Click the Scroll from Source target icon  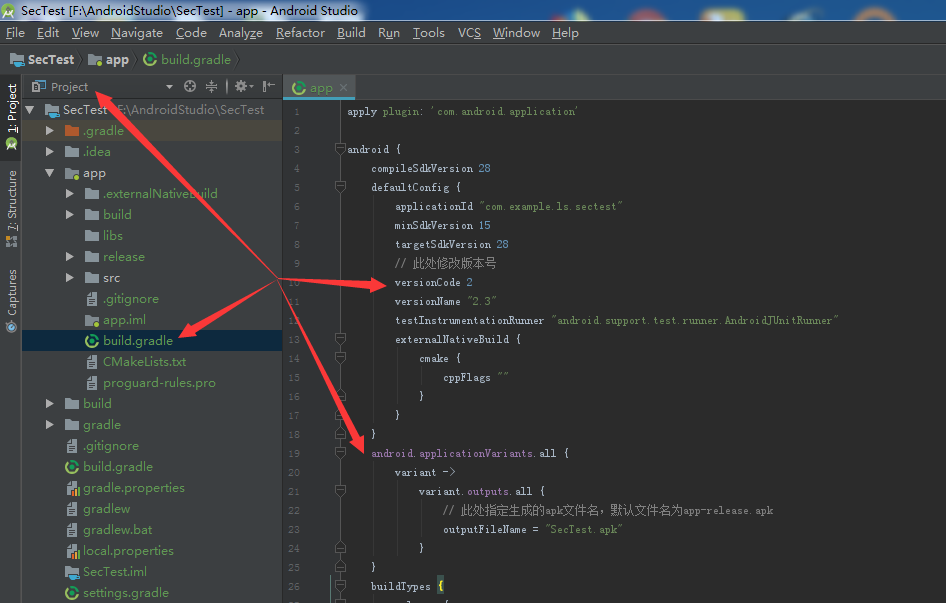pyautogui.click(x=190, y=87)
